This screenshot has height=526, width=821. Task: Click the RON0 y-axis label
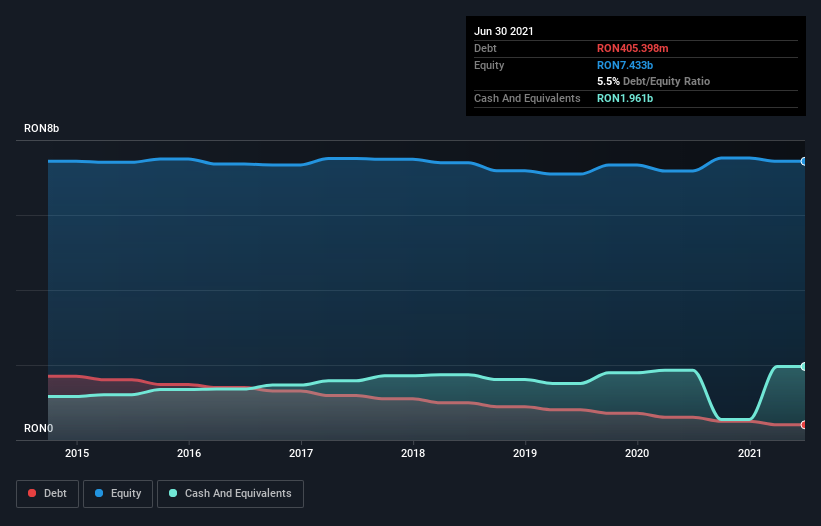click(38, 428)
